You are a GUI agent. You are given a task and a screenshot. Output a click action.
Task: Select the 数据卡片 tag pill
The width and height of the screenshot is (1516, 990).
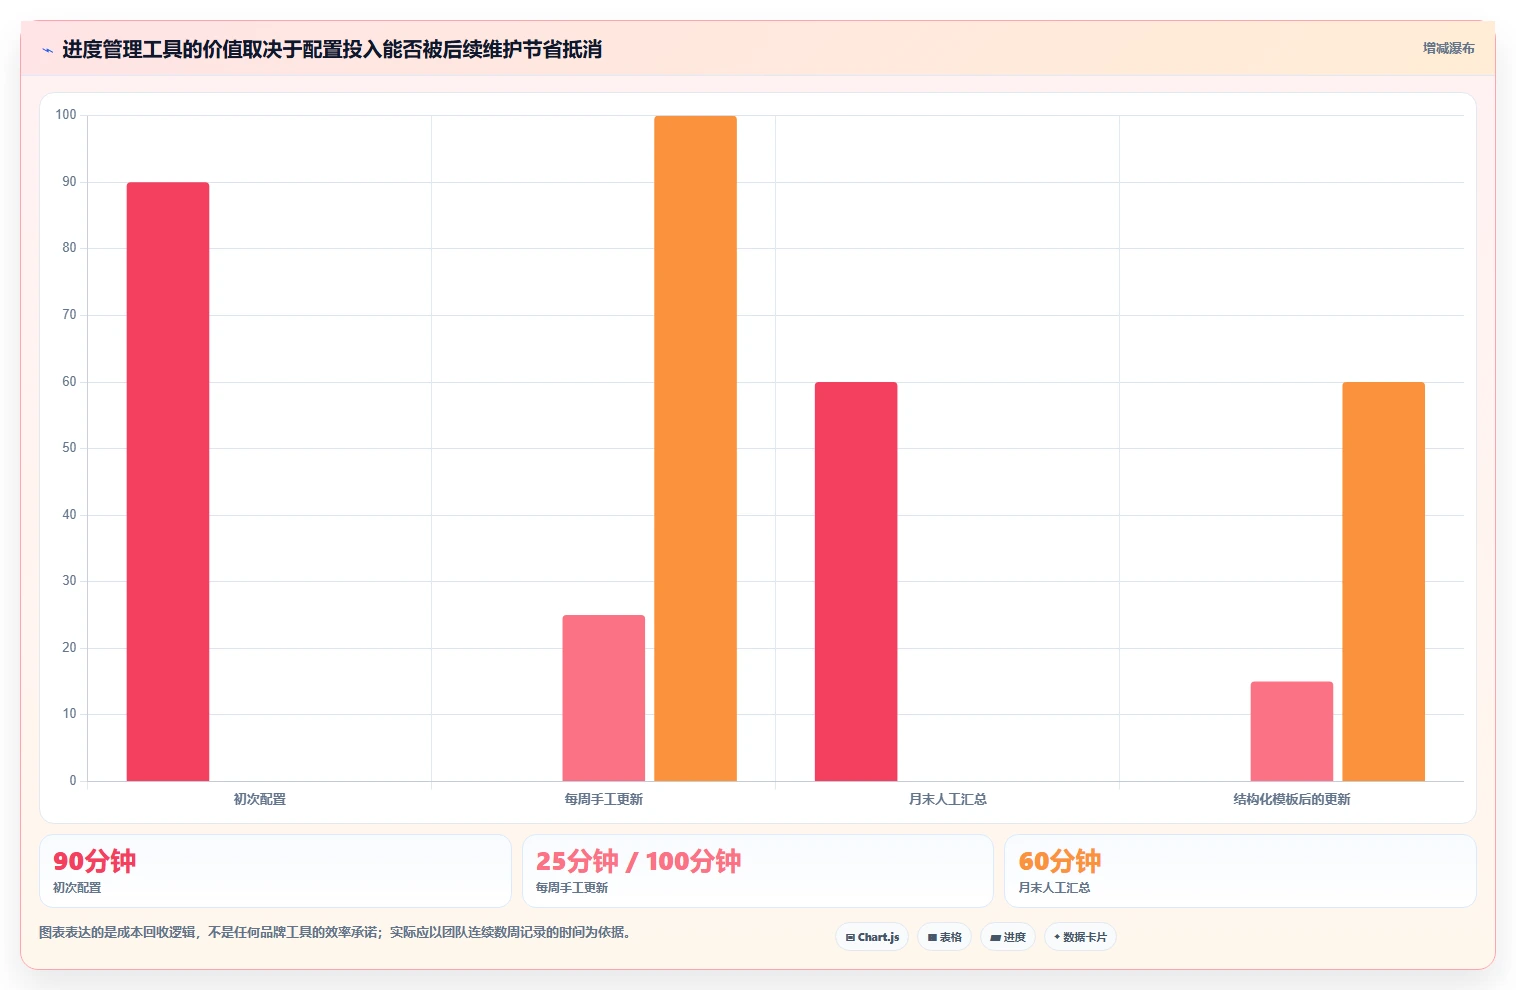pos(1080,937)
